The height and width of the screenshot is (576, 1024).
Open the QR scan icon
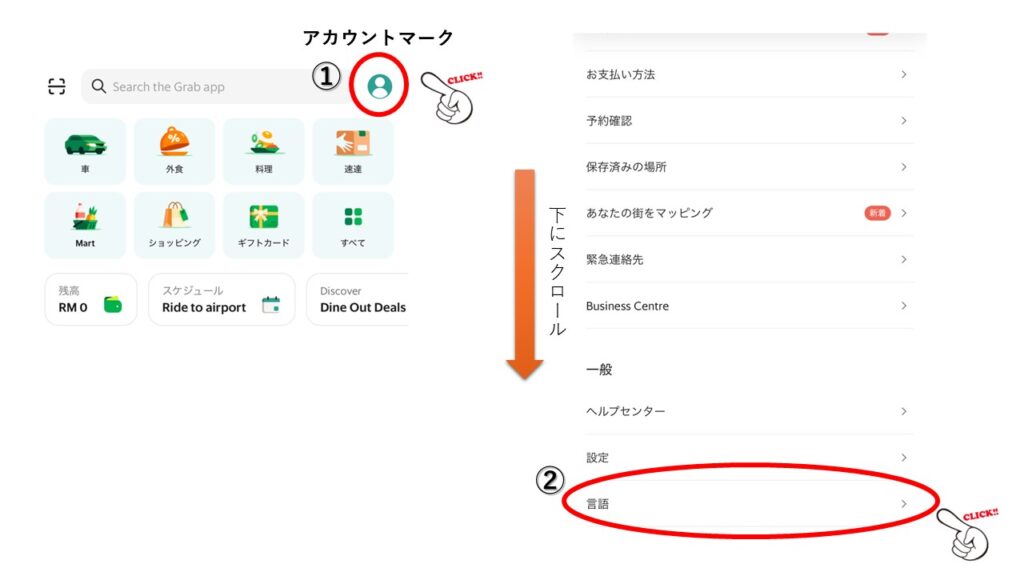point(57,87)
